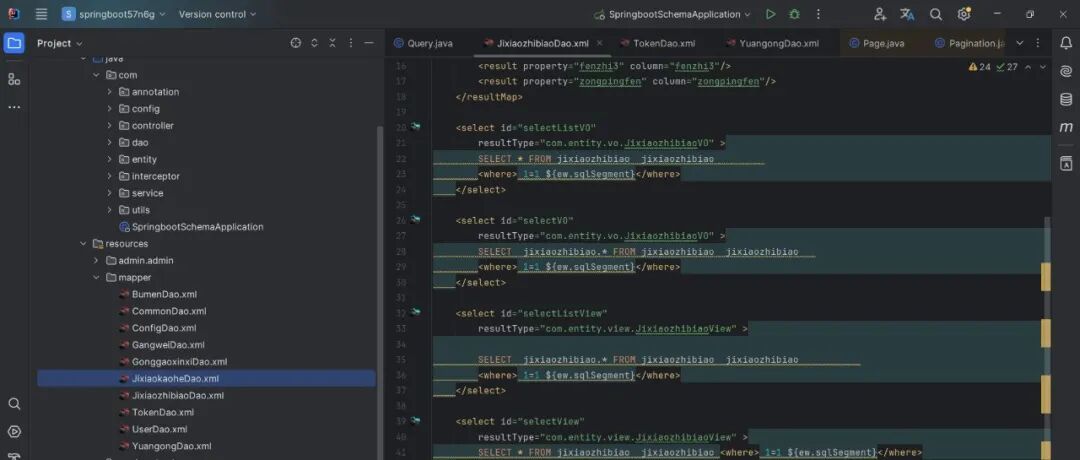Viewport: 1080px width, 460px height.
Task: Collapse the mapper folder chevron
Action: (96, 278)
